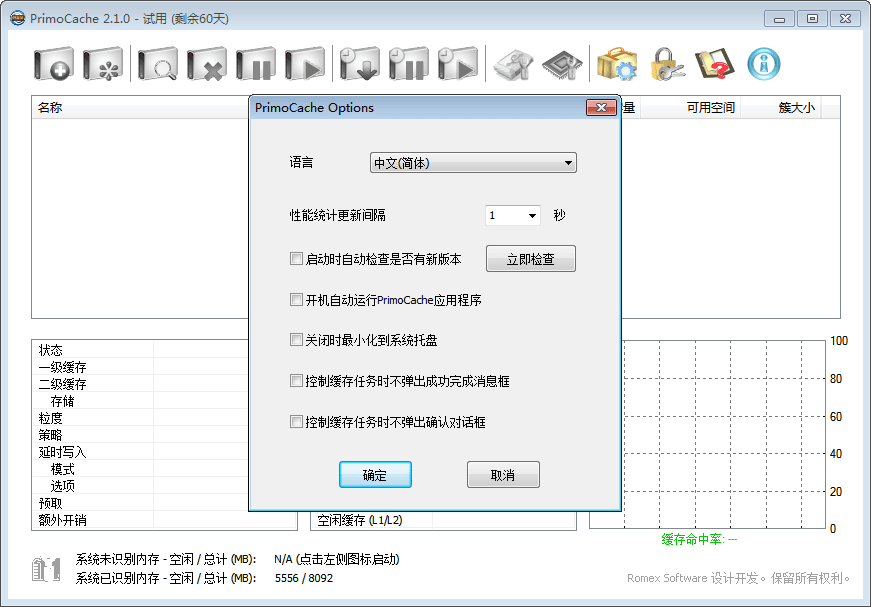Click the padlock license key icon
871x607 pixels.
[x=667, y=64]
